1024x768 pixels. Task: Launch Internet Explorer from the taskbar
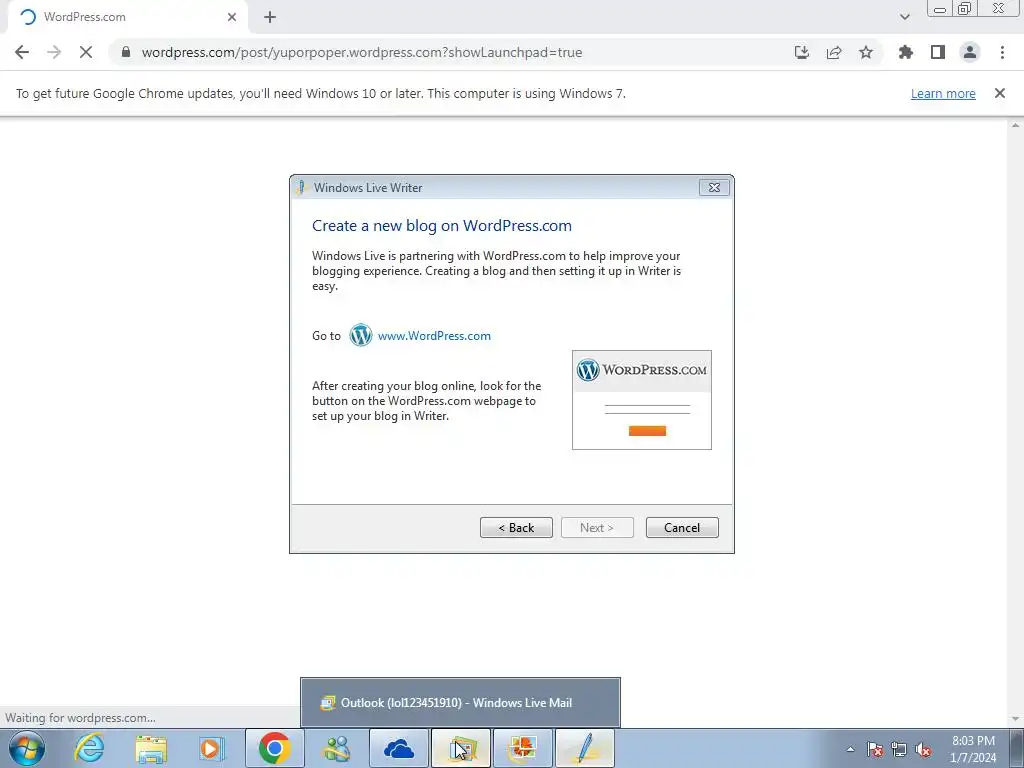tap(89, 748)
